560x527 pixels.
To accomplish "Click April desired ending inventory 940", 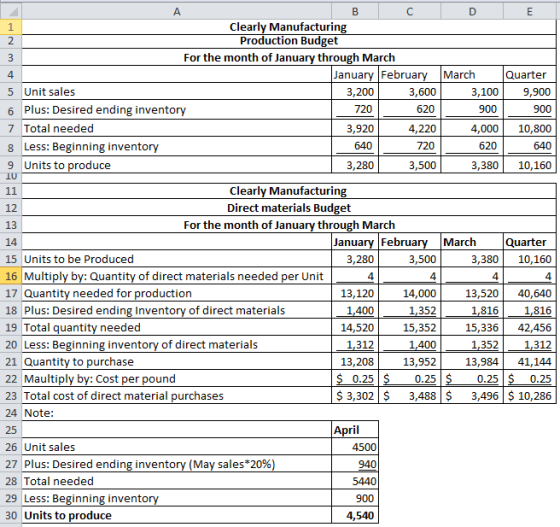I will click(368, 464).
